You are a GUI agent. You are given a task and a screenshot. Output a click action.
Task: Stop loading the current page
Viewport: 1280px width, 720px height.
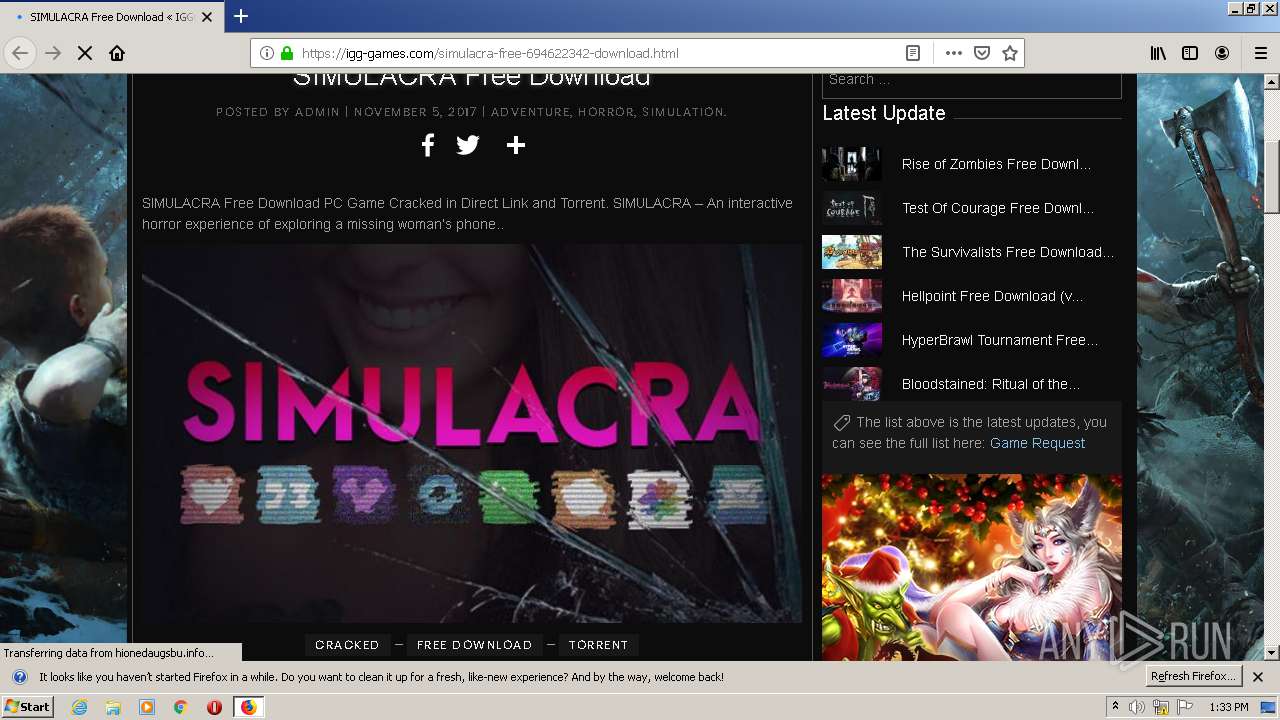coord(85,53)
